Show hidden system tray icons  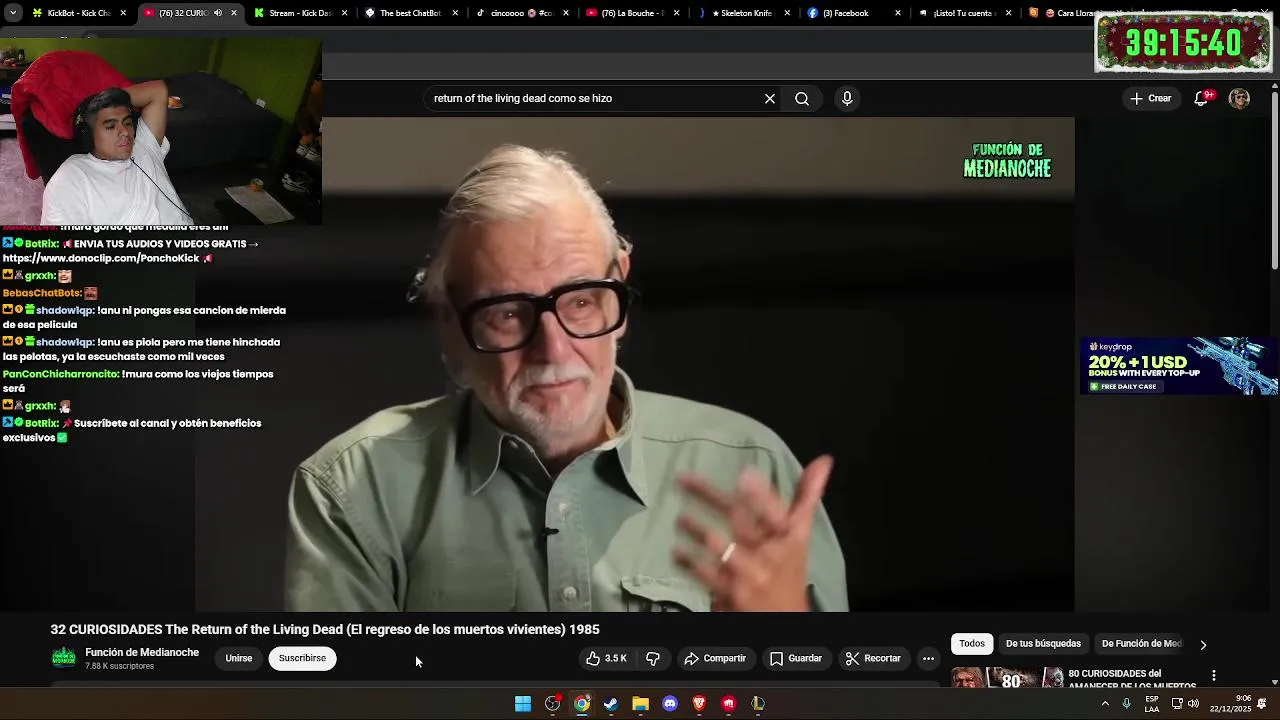[1105, 704]
